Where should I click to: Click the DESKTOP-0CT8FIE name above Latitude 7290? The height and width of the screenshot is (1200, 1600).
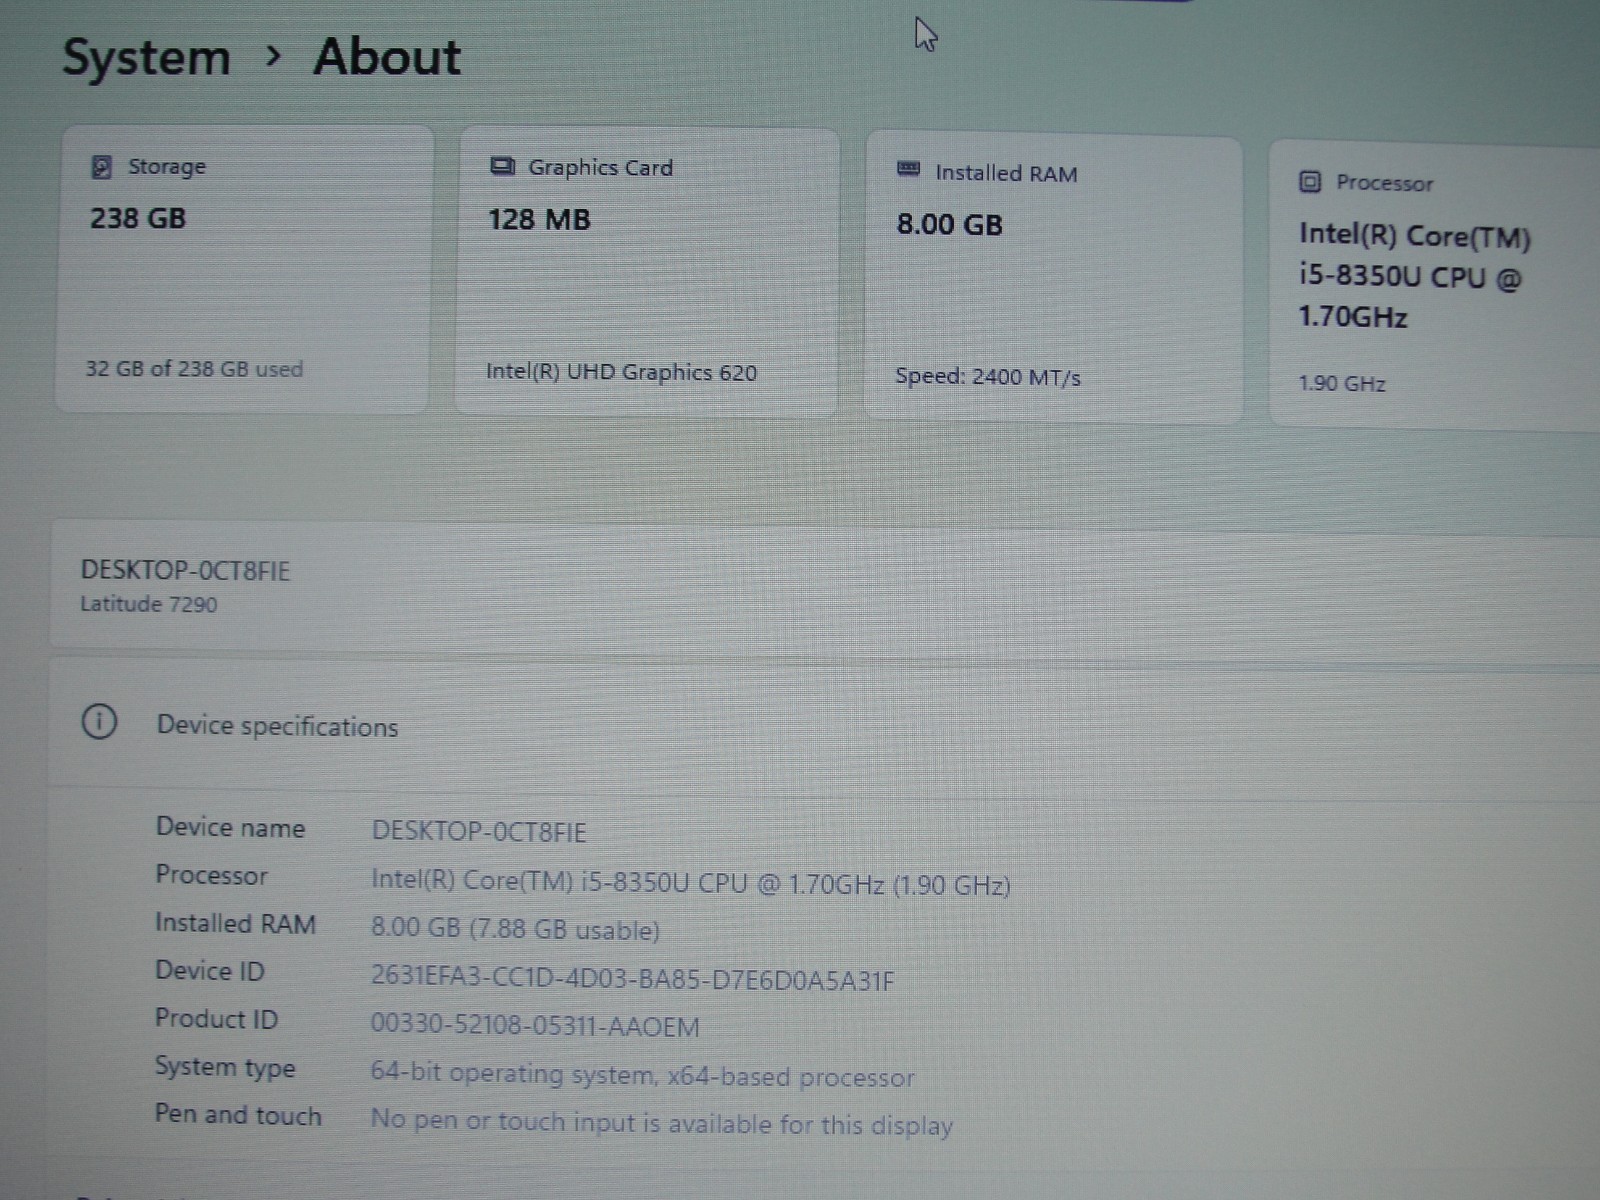[185, 571]
